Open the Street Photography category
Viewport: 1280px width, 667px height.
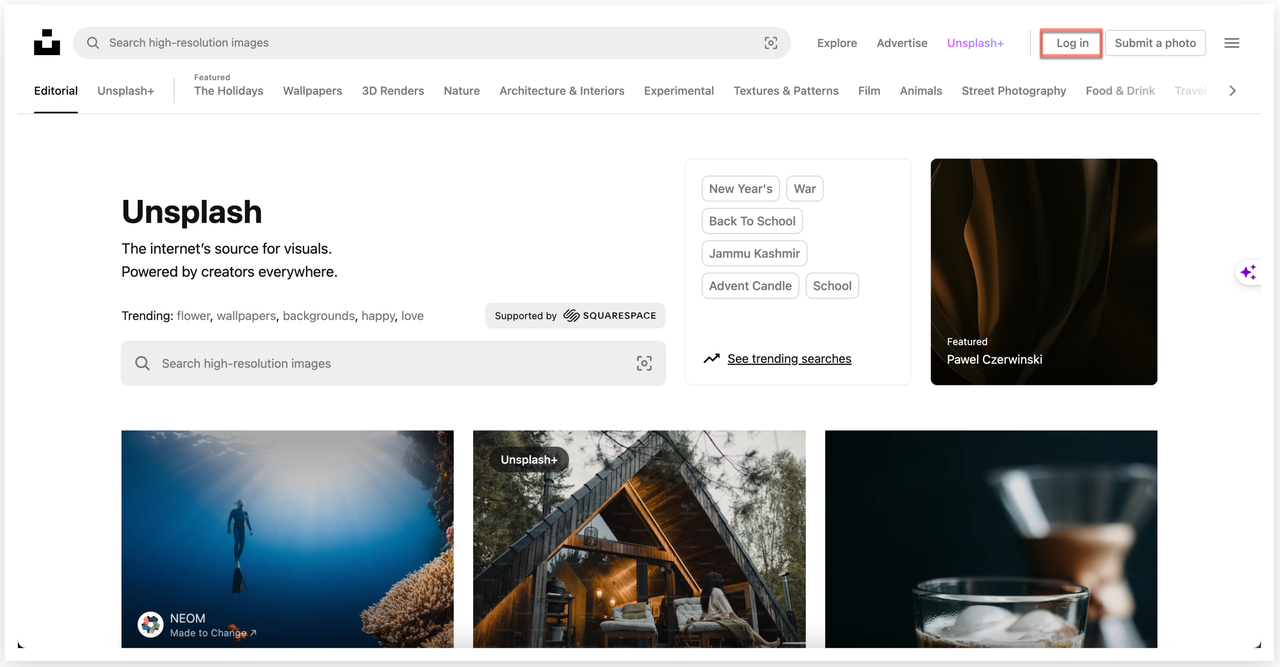(1014, 91)
